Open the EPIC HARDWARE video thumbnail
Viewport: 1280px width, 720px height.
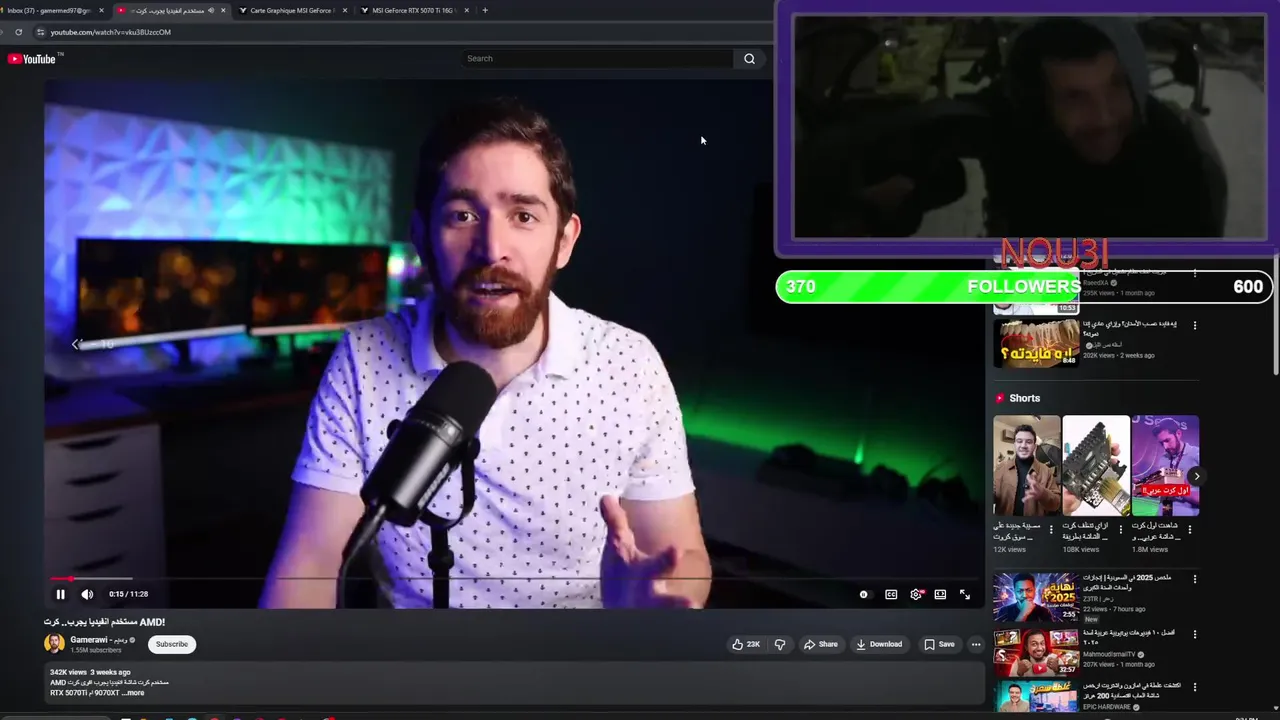pos(1036,696)
